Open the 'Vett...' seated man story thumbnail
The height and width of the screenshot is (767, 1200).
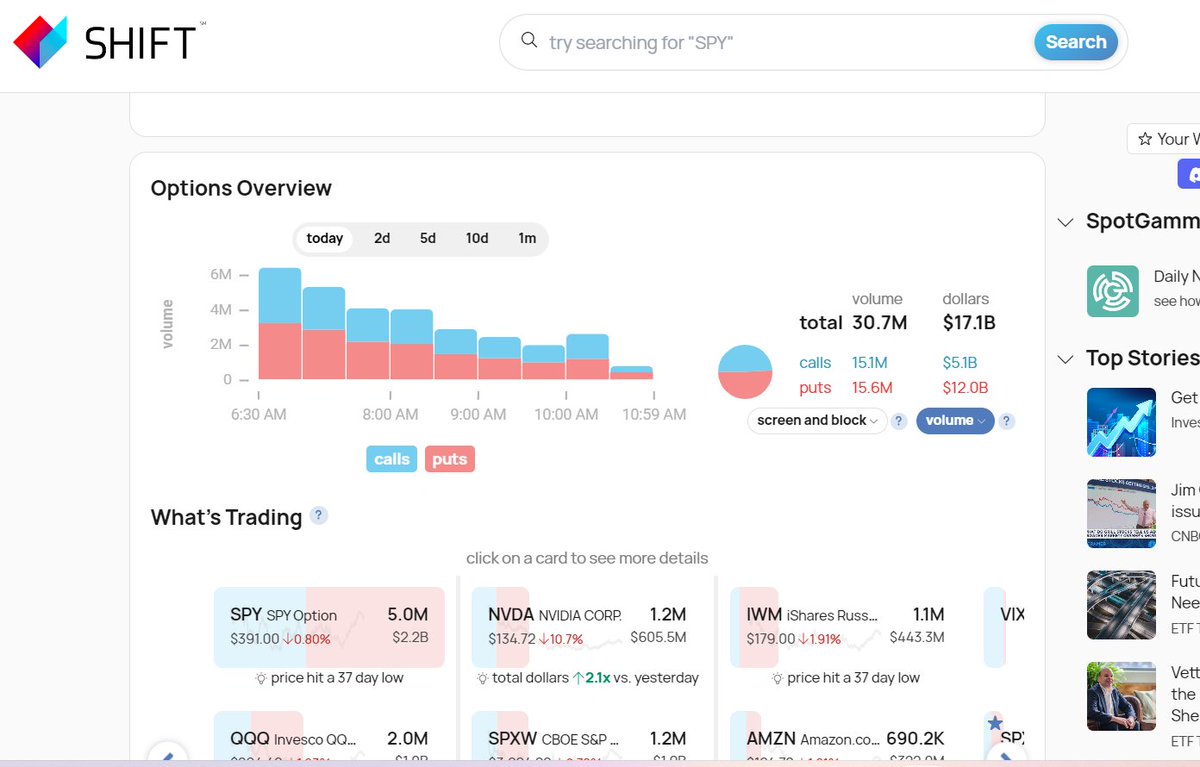coord(1121,696)
